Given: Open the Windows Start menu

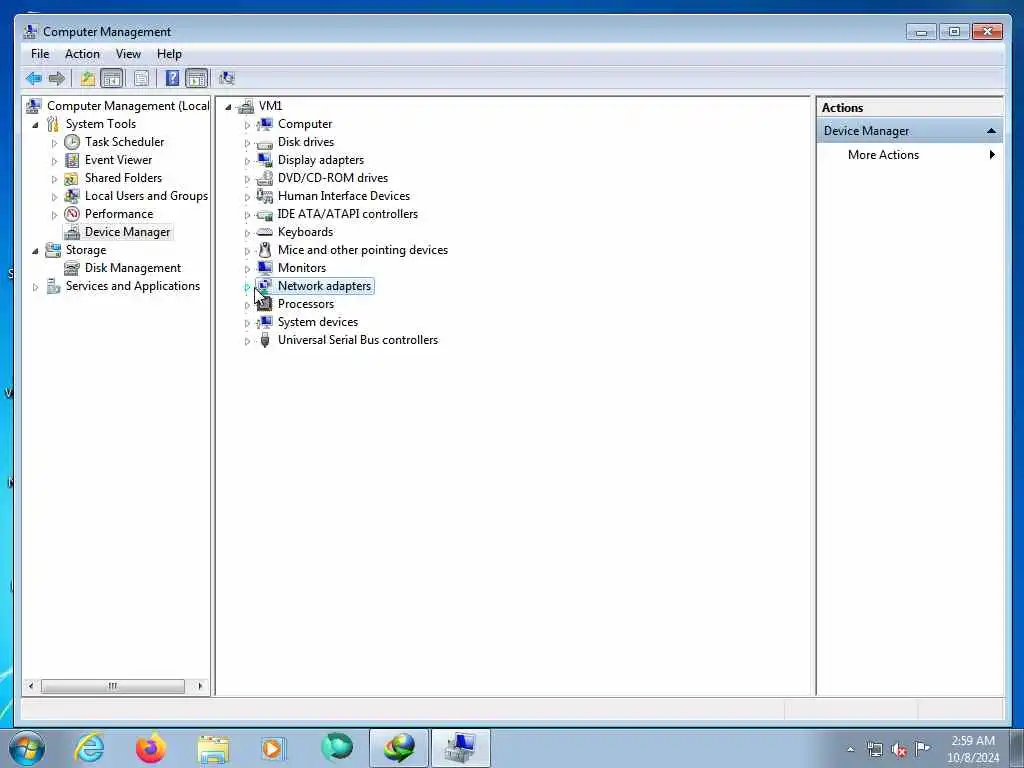Looking at the screenshot, I should (x=27, y=748).
